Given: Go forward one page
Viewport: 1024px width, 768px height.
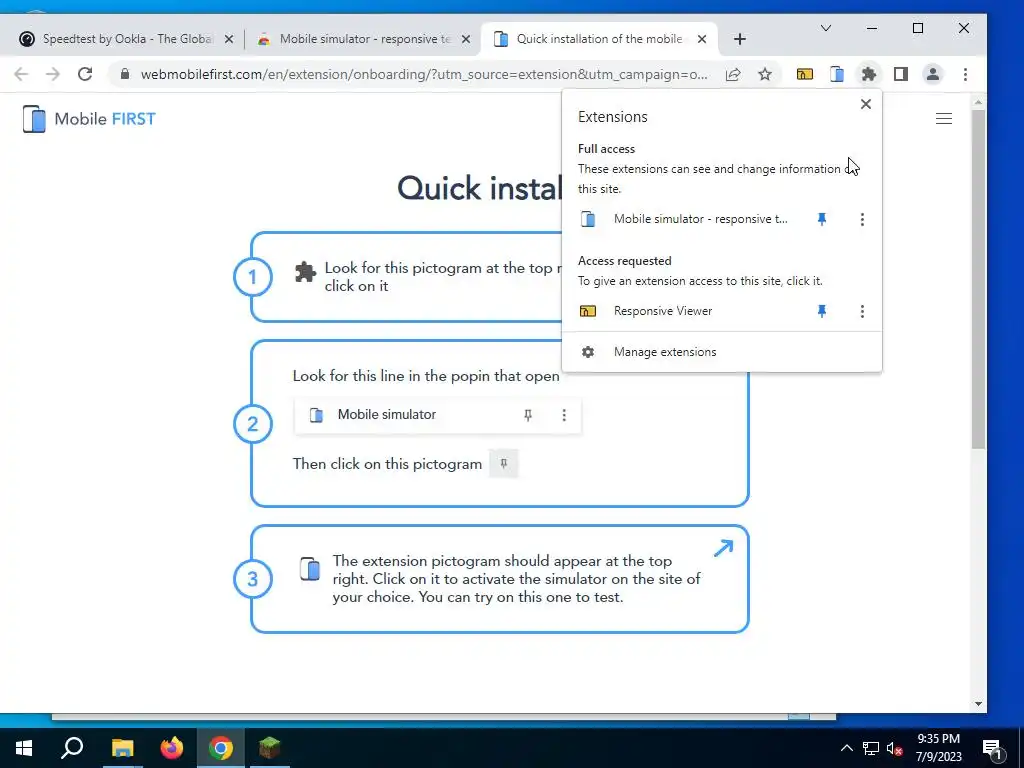Looking at the screenshot, I should [53, 74].
